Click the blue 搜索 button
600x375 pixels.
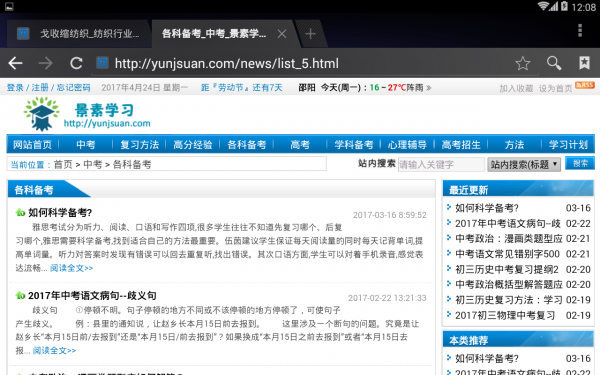click(580, 163)
